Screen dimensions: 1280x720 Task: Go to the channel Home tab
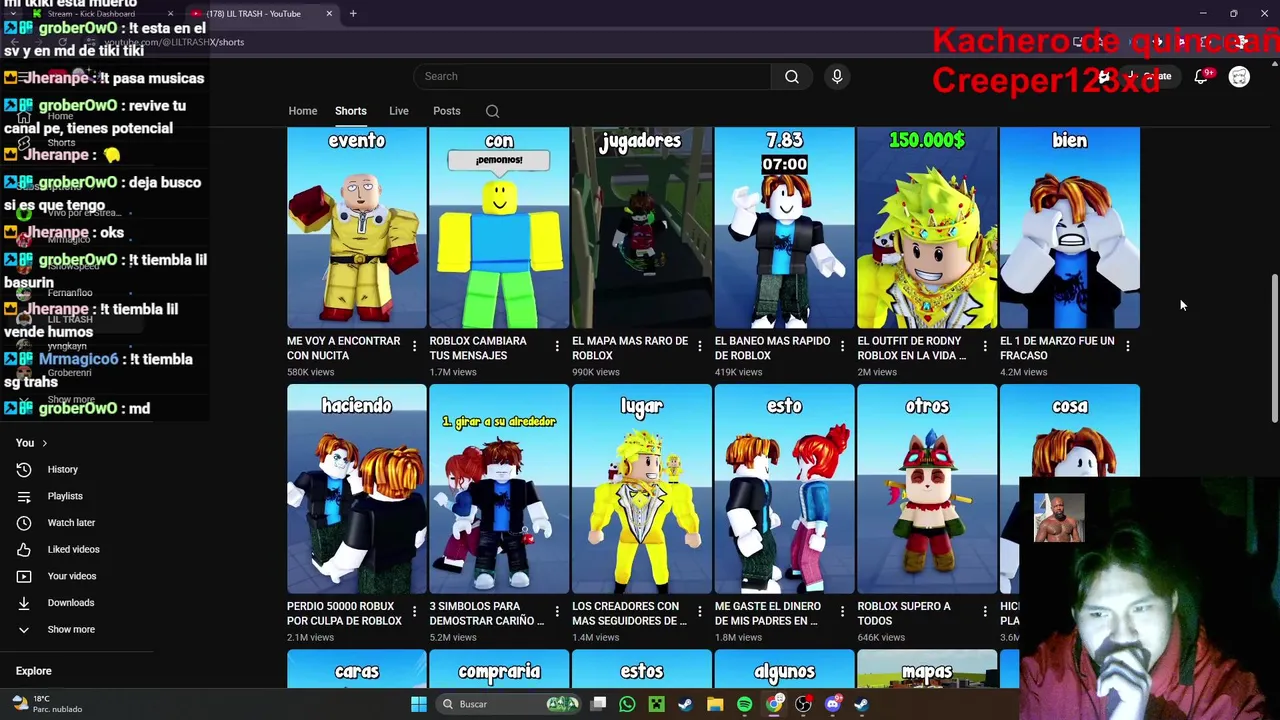[x=302, y=111]
